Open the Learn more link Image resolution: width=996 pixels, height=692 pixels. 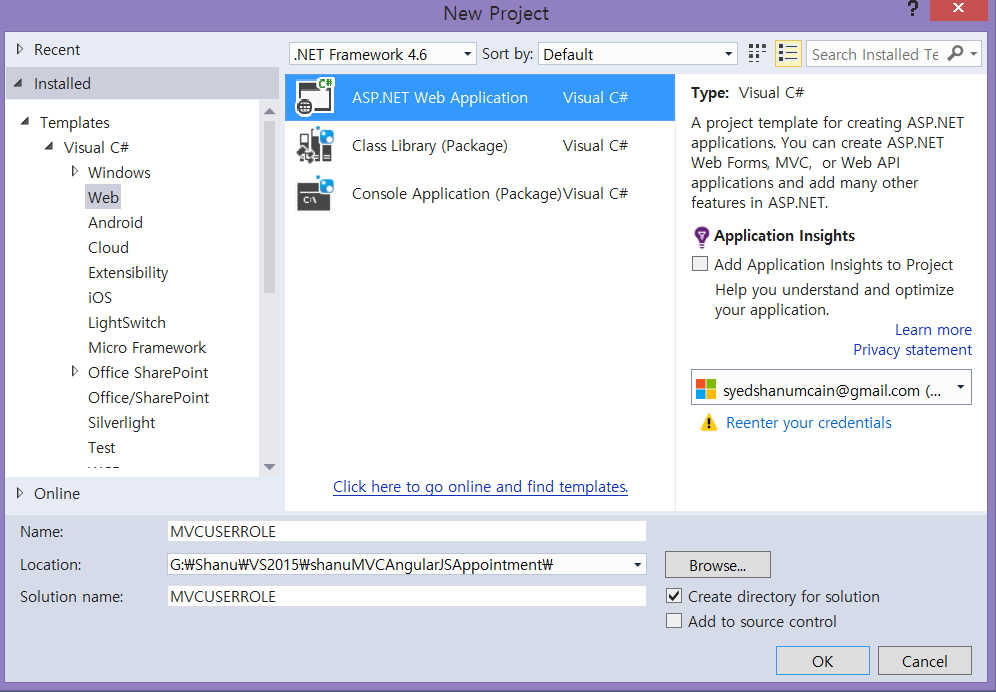pyautogui.click(x=932, y=330)
